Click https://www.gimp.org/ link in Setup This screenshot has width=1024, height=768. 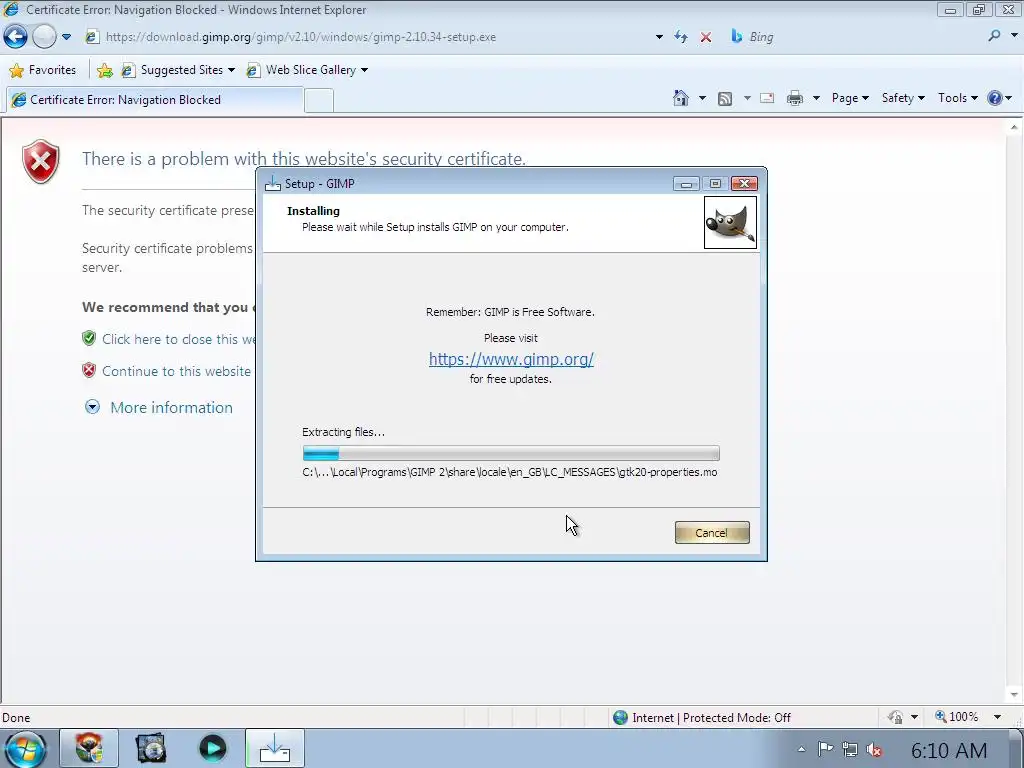[x=511, y=359]
